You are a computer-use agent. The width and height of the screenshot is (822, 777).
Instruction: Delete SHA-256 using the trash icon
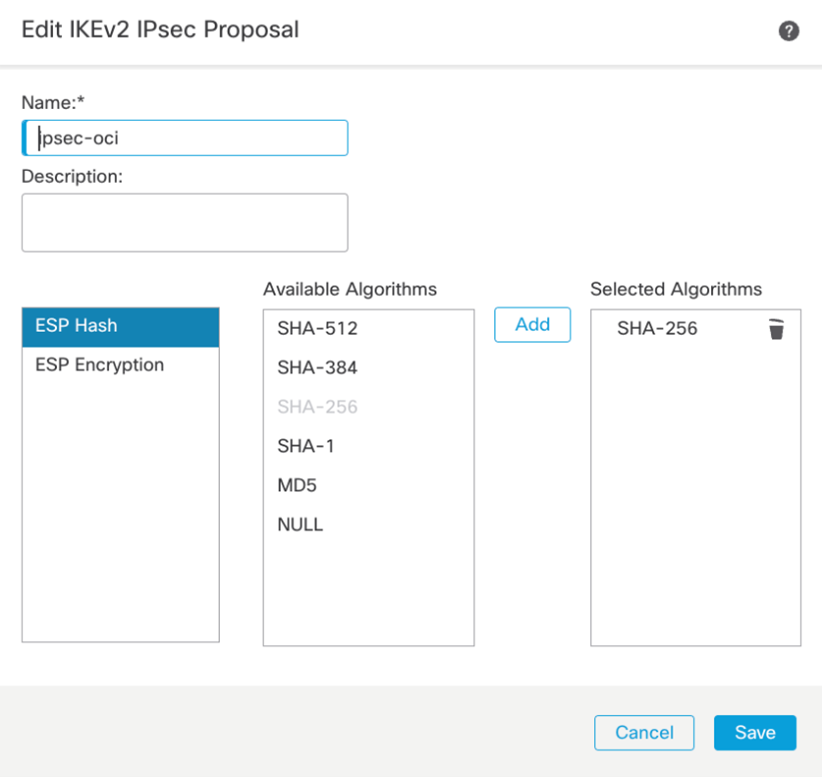tap(776, 329)
